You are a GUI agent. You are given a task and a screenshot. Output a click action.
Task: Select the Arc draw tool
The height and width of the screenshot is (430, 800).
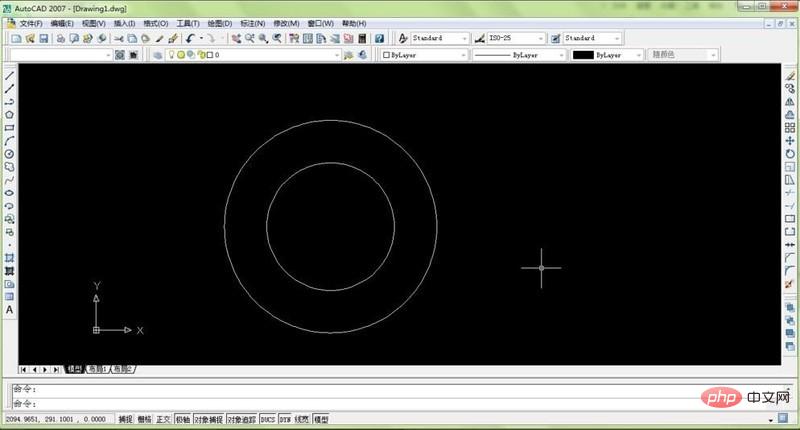(x=9, y=141)
